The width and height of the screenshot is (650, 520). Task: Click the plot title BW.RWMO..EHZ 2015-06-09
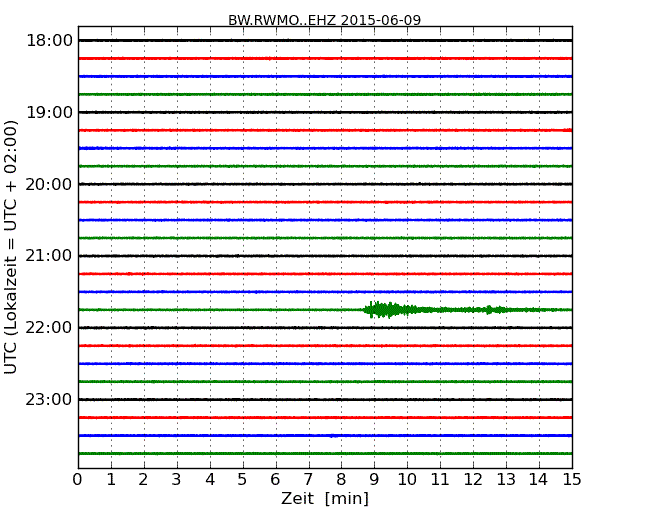(324, 20)
